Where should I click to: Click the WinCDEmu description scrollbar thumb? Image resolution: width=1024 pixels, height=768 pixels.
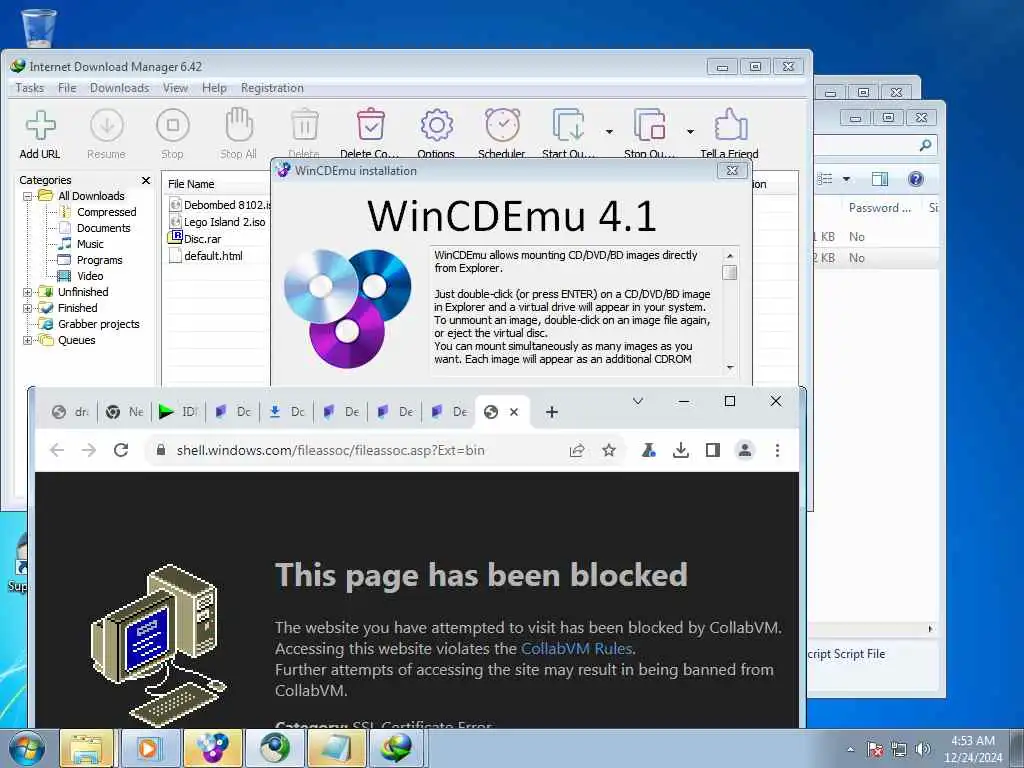click(x=730, y=272)
